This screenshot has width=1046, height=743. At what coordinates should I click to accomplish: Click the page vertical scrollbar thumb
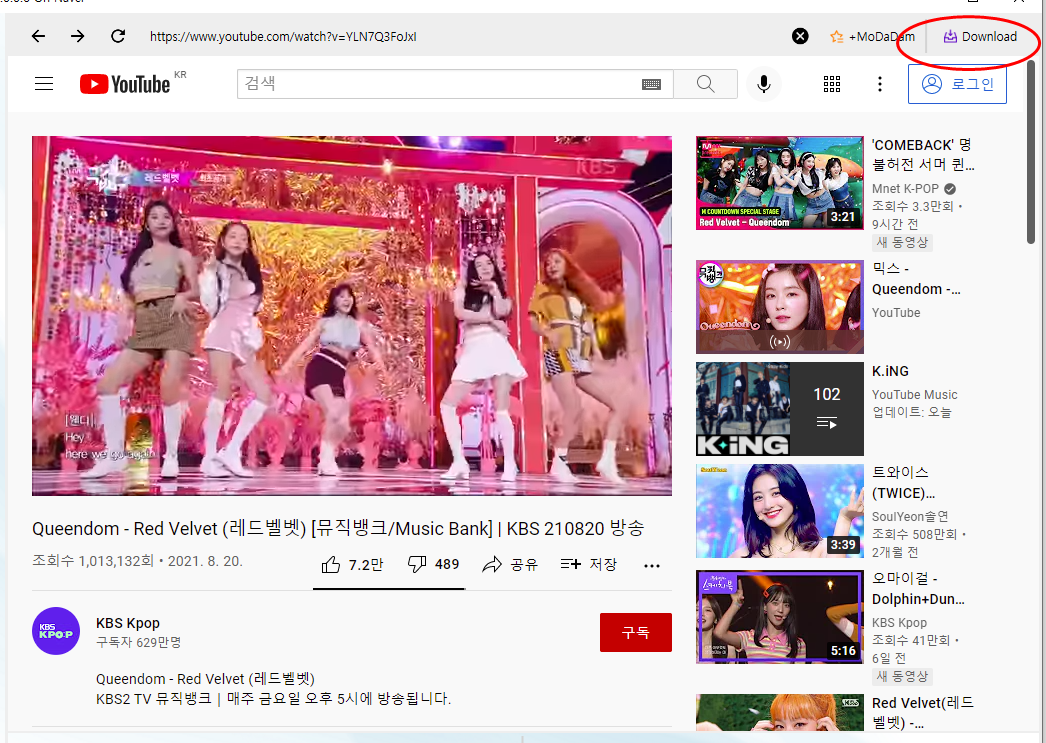click(1031, 151)
